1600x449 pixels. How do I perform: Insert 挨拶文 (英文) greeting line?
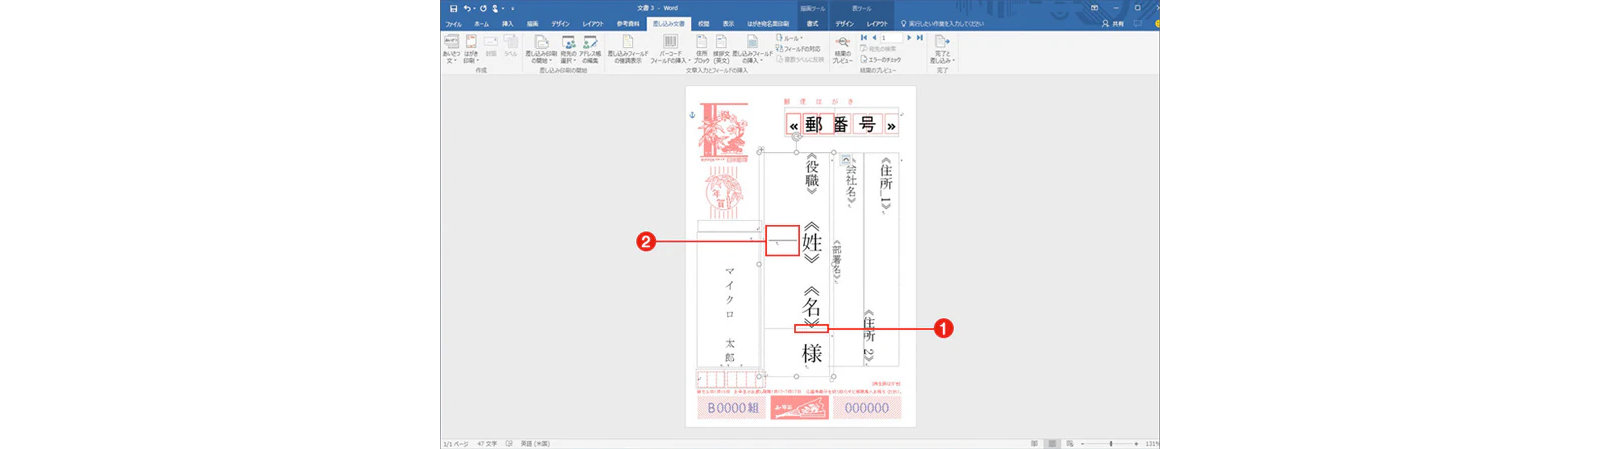point(721,49)
